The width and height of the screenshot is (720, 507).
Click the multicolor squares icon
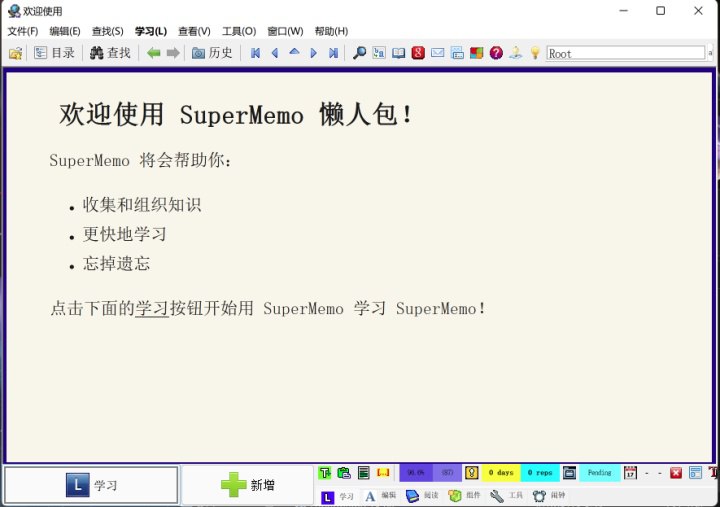pyautogui.click(x=477, y=53)
